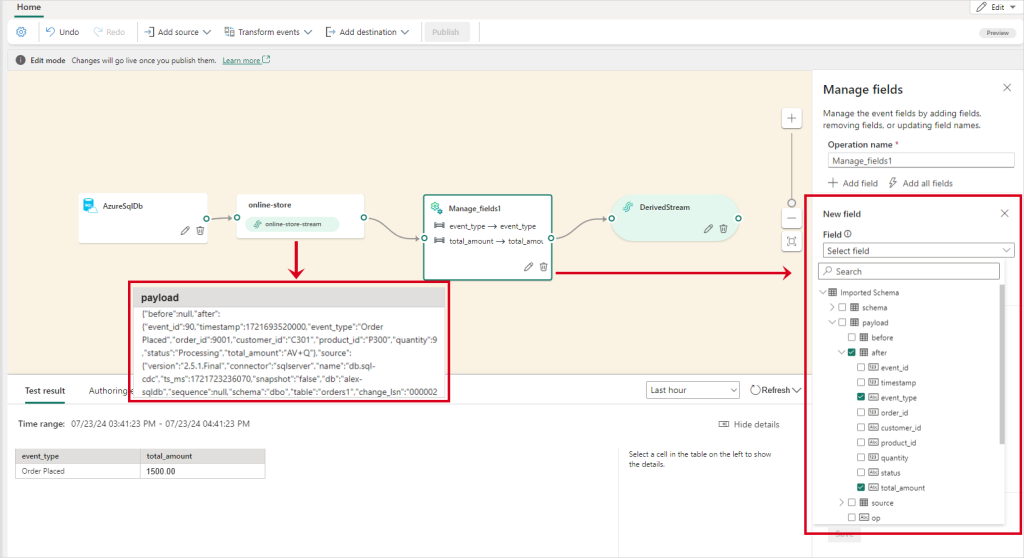Screen dimensions: 1024x558
Task: Open the Transform events dropdown
Action: point(268,32)
